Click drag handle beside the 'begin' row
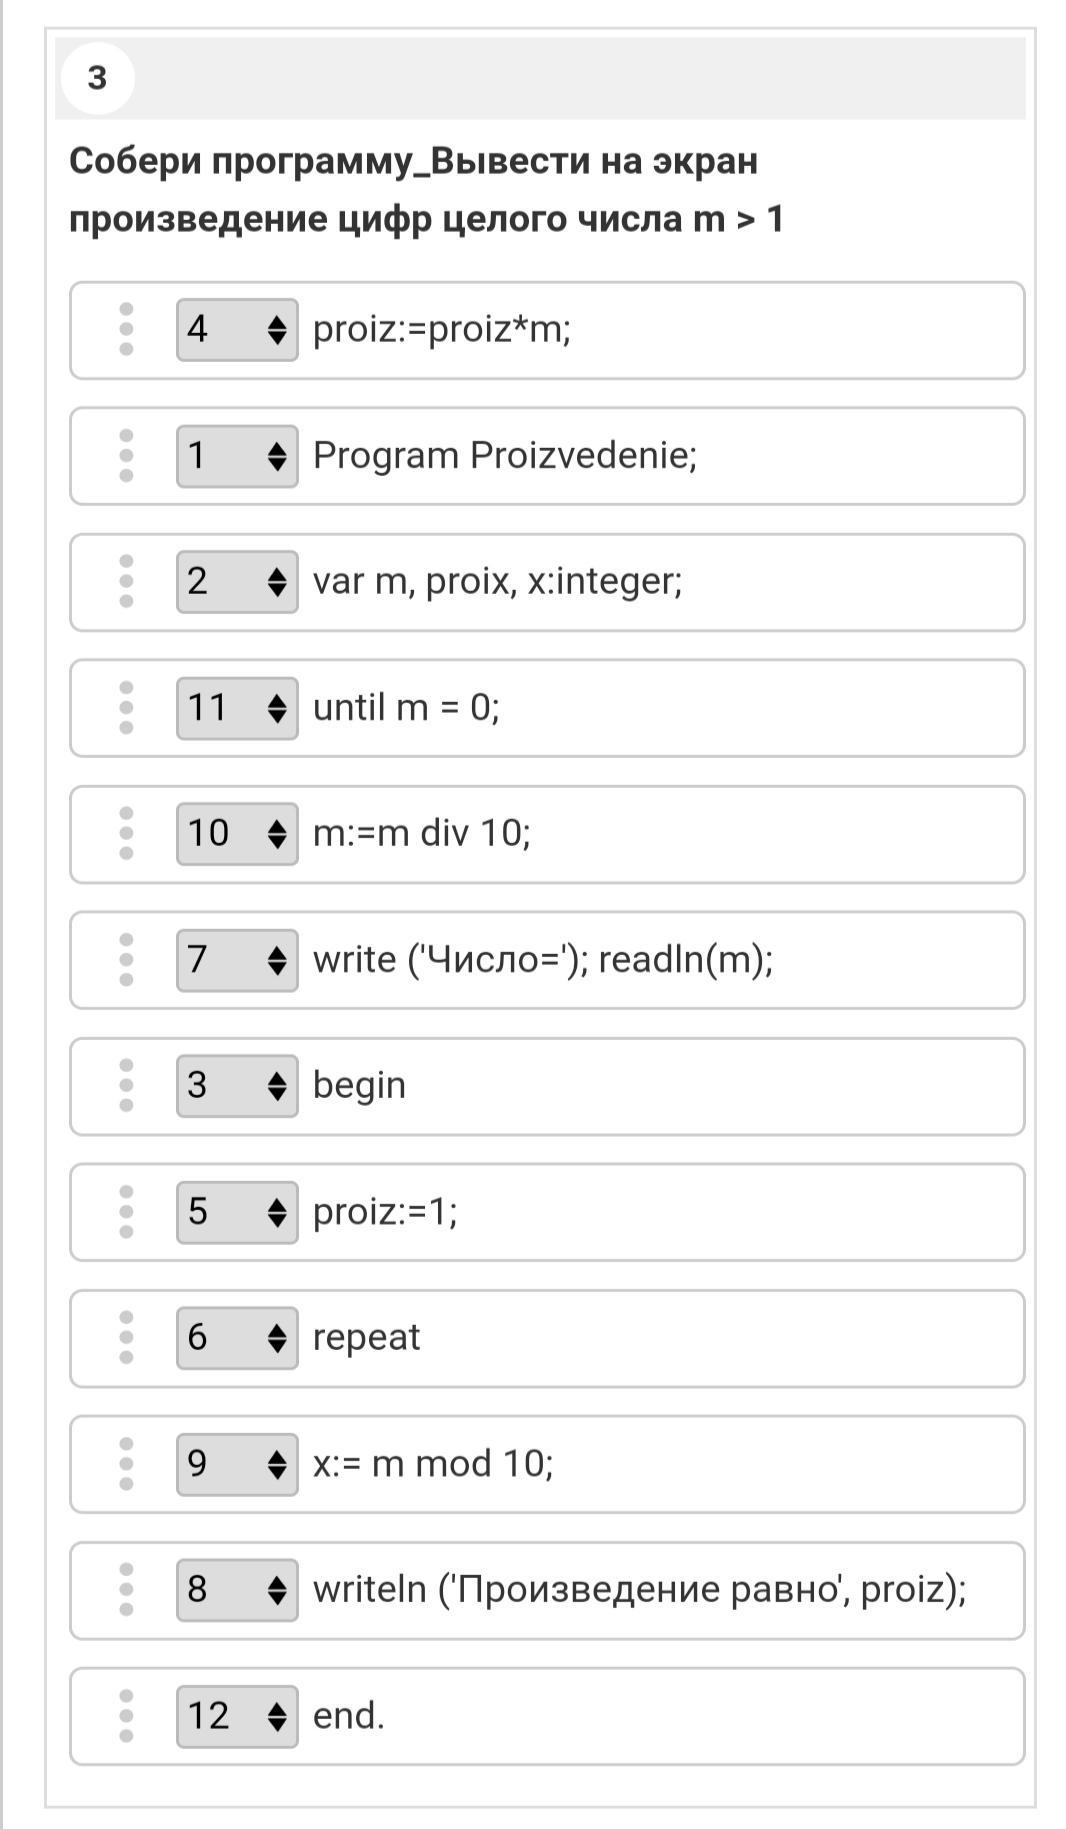This screenshot has width=1066, height=1829. pos(126,1085)
